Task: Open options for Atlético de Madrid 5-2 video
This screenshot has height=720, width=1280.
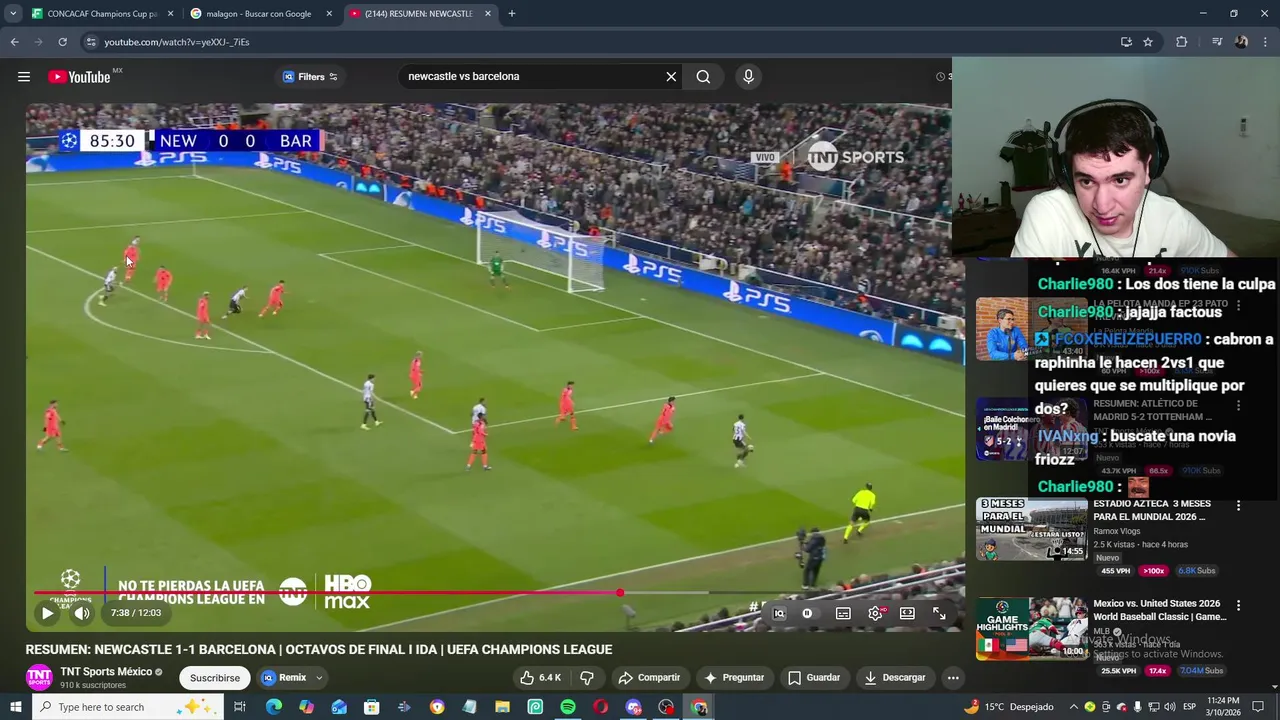Action: click(x=1238, y=406)
